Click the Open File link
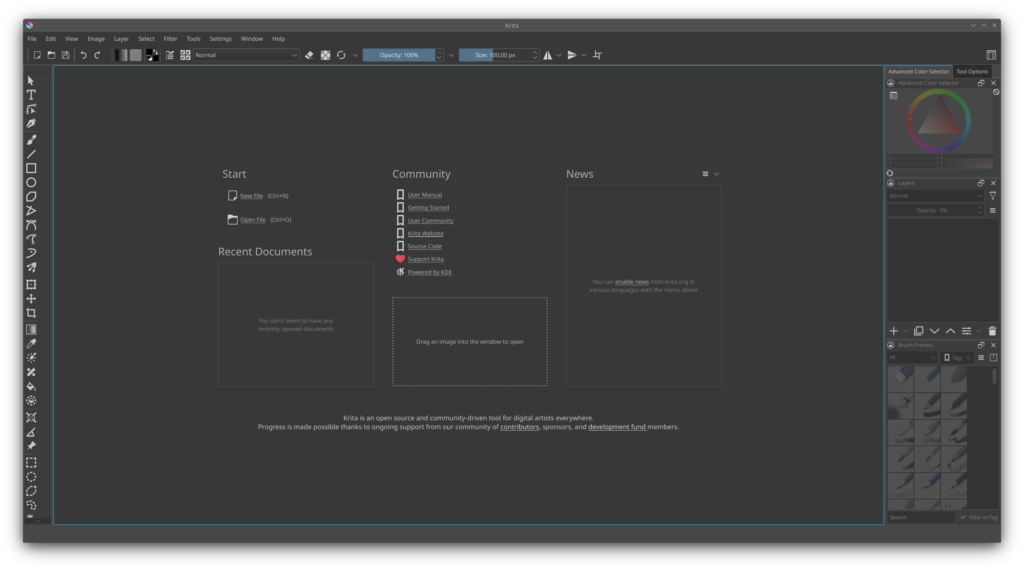Screen dimensions: 1024x570 click(253, 220)
